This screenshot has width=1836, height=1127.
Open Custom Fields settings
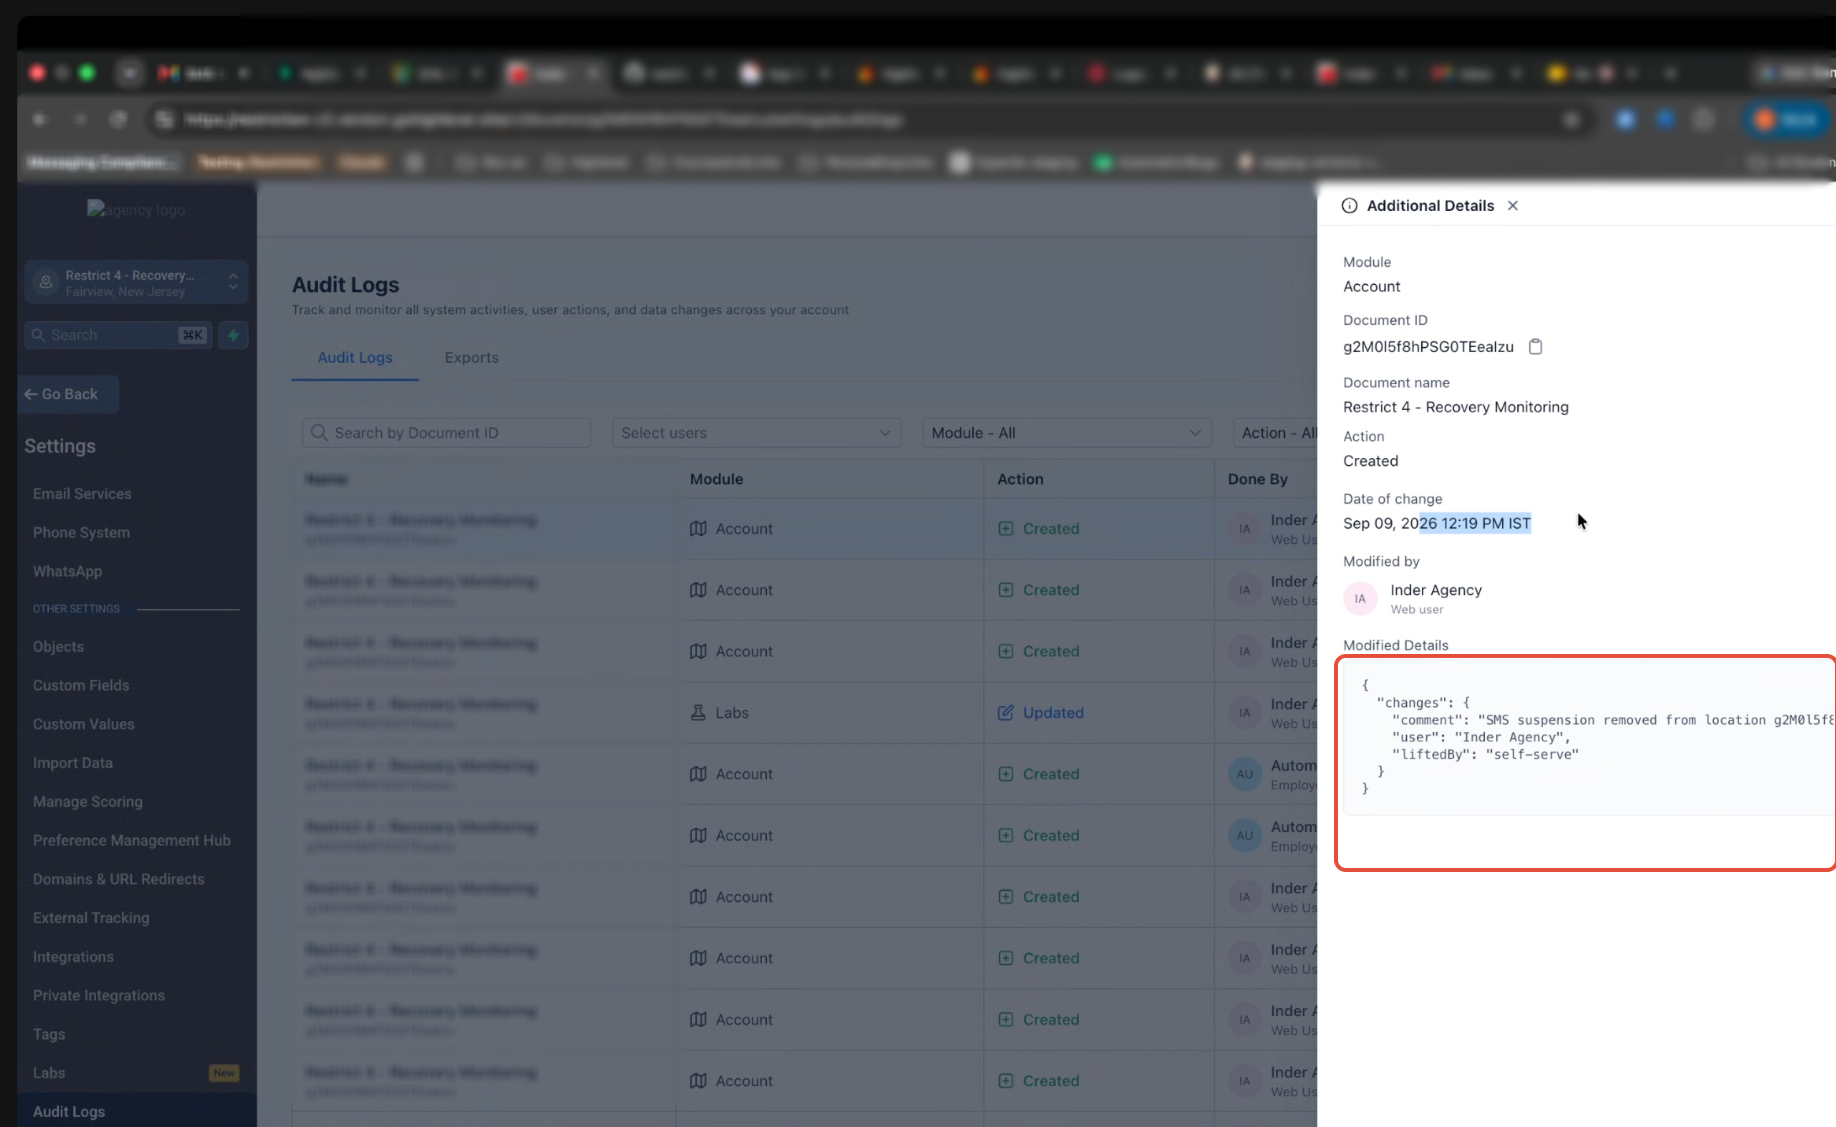81,686
